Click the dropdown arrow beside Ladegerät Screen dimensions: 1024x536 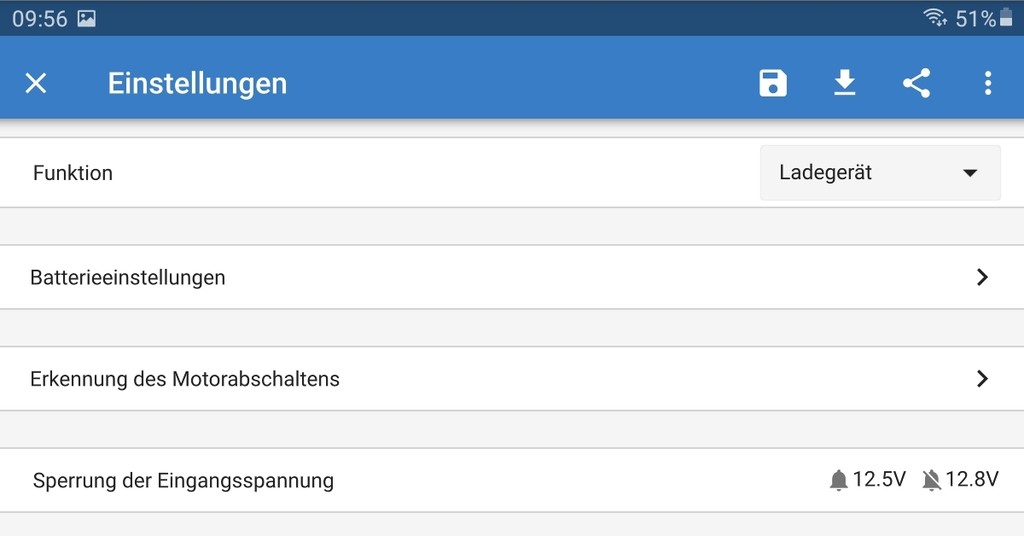click(x=970, y=173)
